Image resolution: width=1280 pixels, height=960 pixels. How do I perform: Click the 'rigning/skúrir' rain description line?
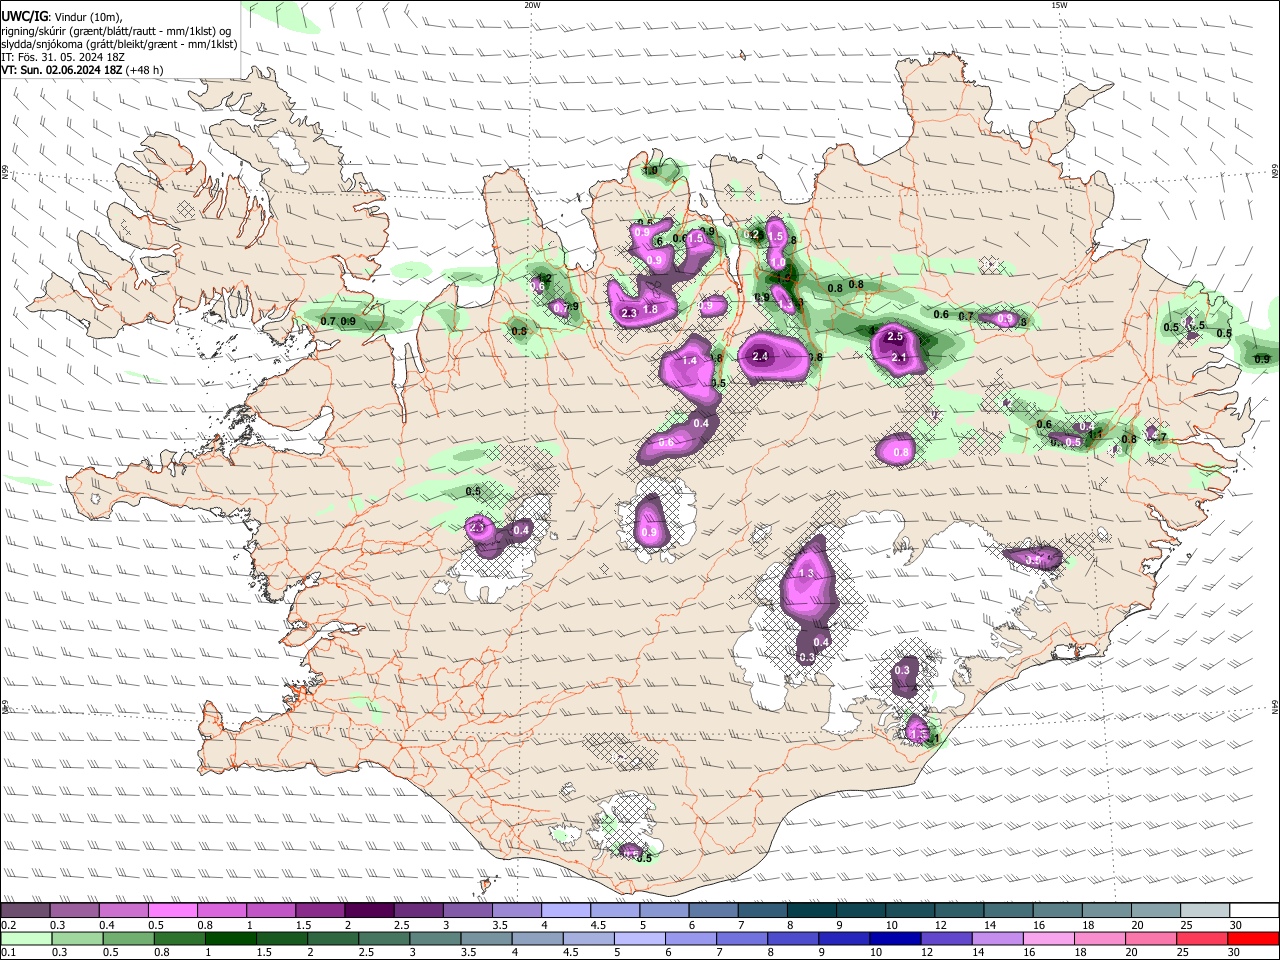[116, 30]
